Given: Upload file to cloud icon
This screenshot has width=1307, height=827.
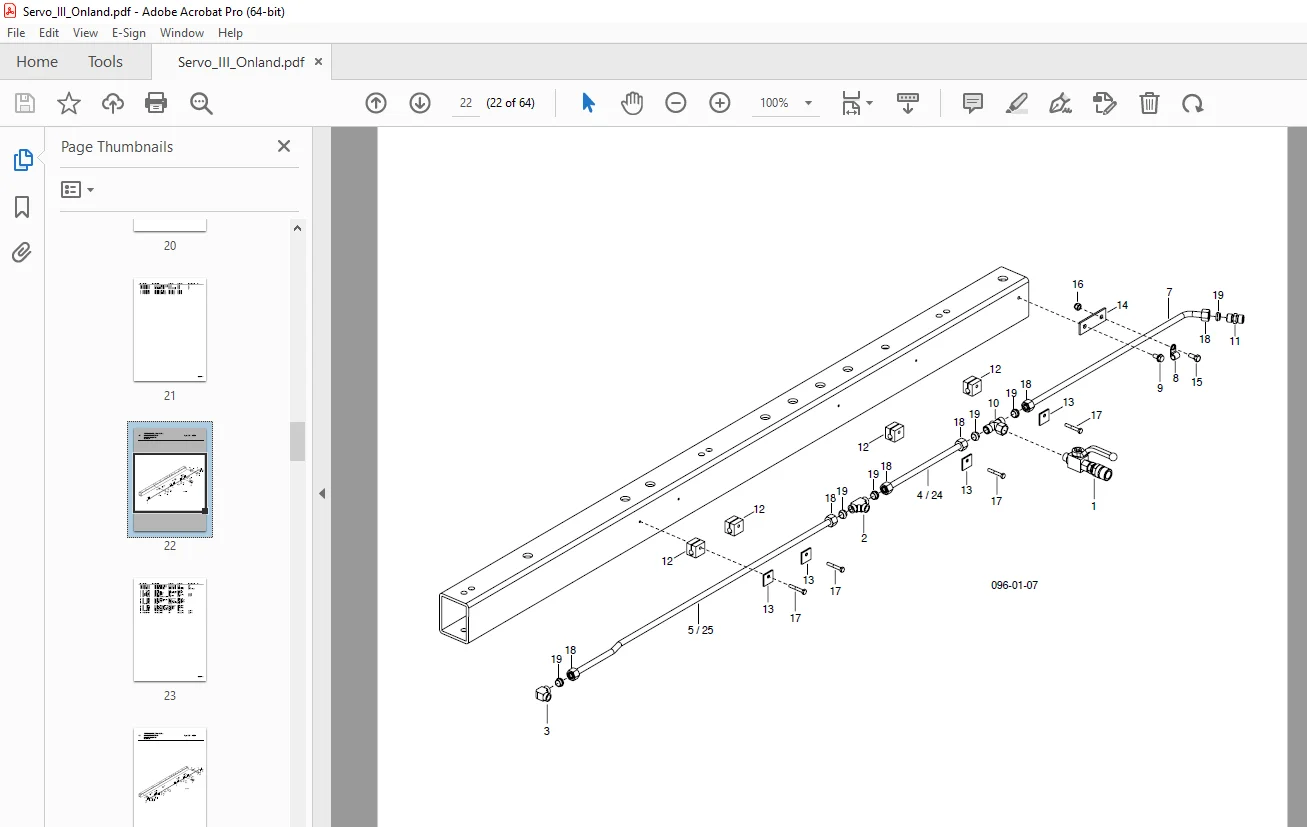Looking at the screenshot, I should (x=113, y=103).
